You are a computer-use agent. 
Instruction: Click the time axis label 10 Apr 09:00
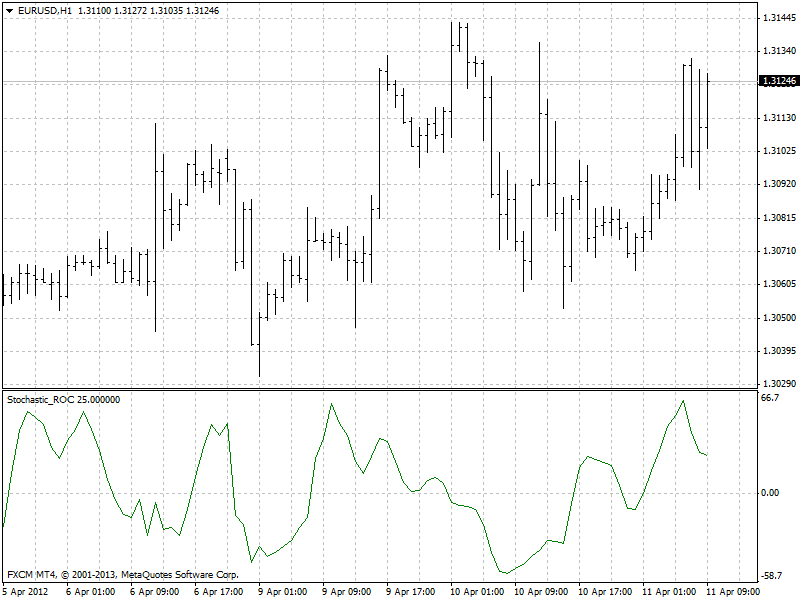541,592
